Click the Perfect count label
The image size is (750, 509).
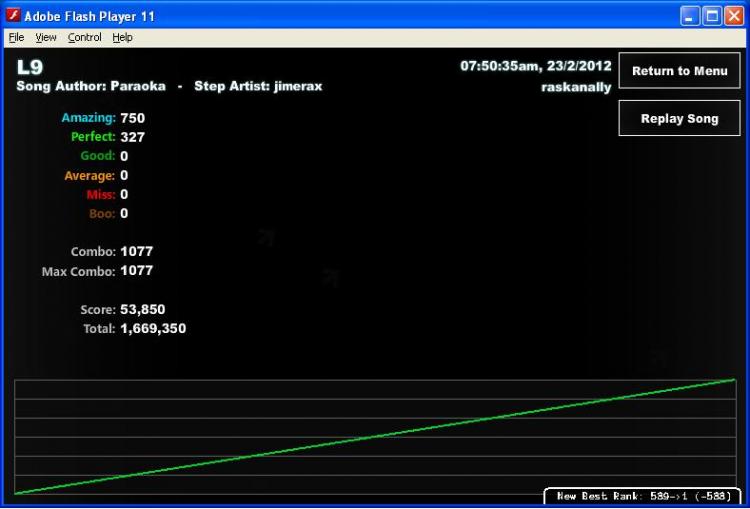pos(93,137)
